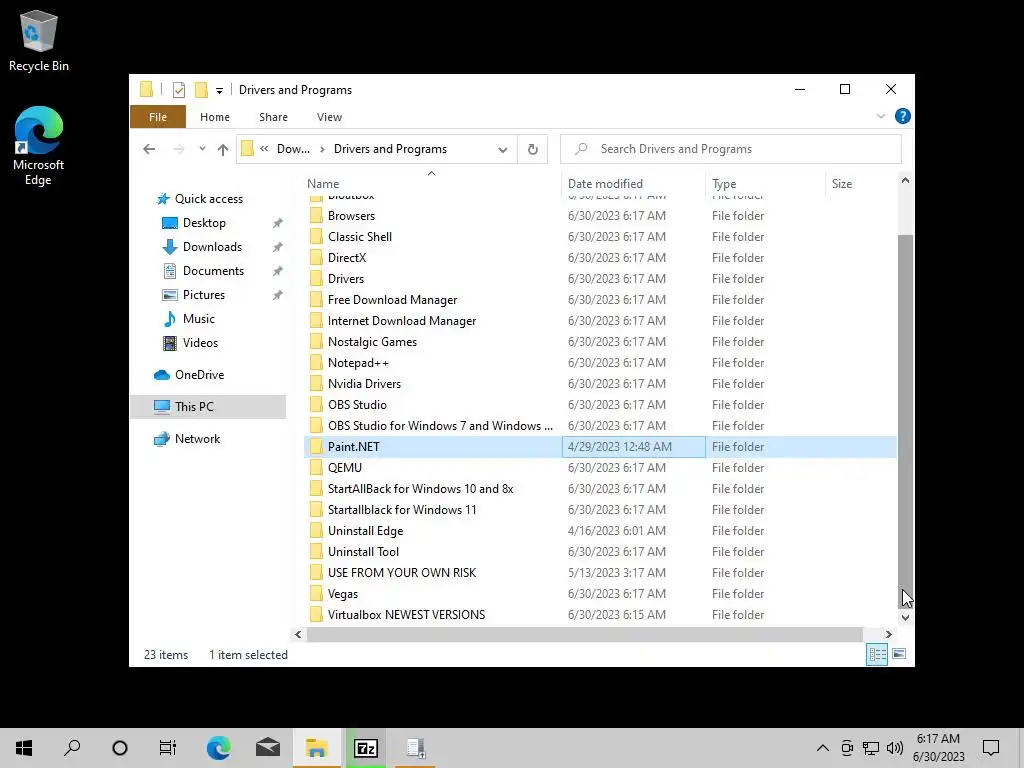Click the QEMU folder icon

[315, 468]
